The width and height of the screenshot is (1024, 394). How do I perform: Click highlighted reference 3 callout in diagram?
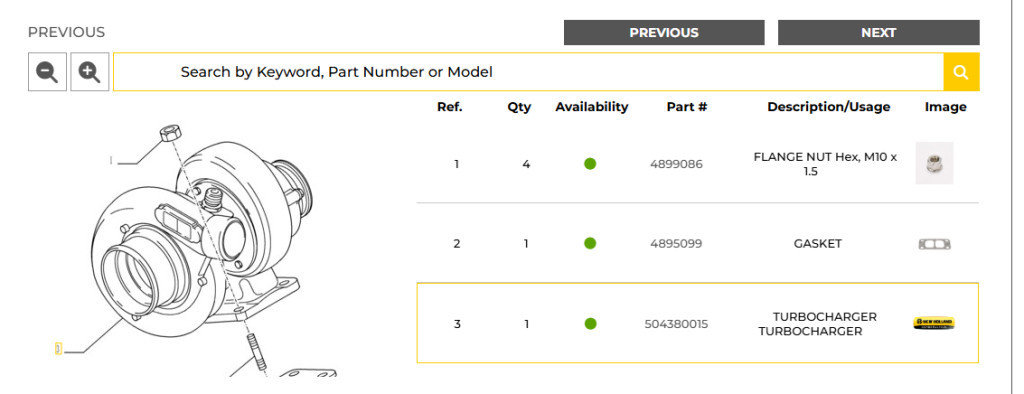[x=58, y=348]
